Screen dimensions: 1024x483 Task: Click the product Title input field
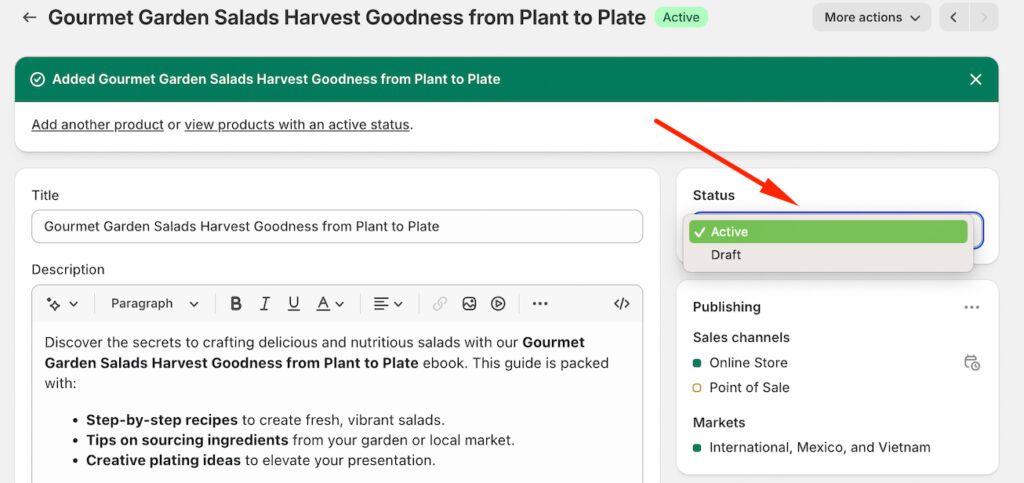click(x=337, y=226)
